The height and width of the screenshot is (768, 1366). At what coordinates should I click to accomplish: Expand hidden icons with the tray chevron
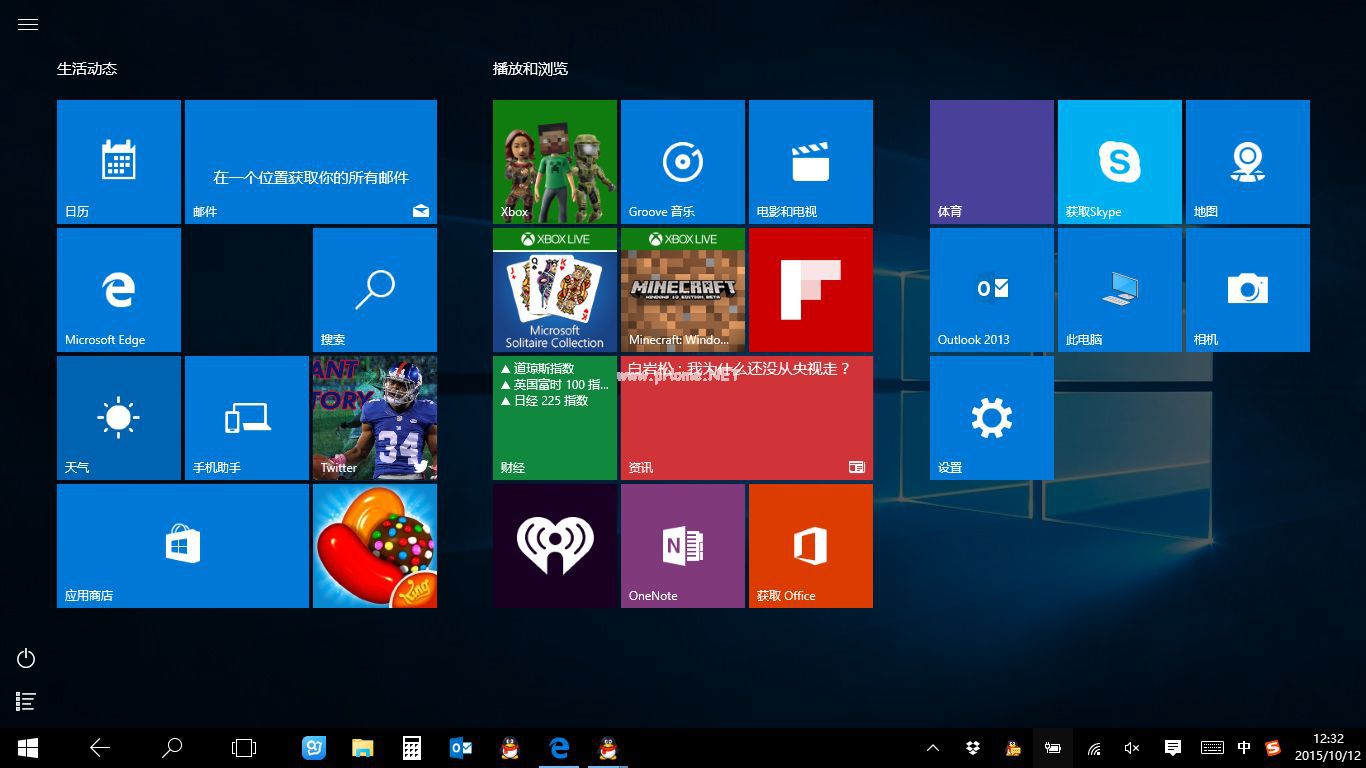932,747
